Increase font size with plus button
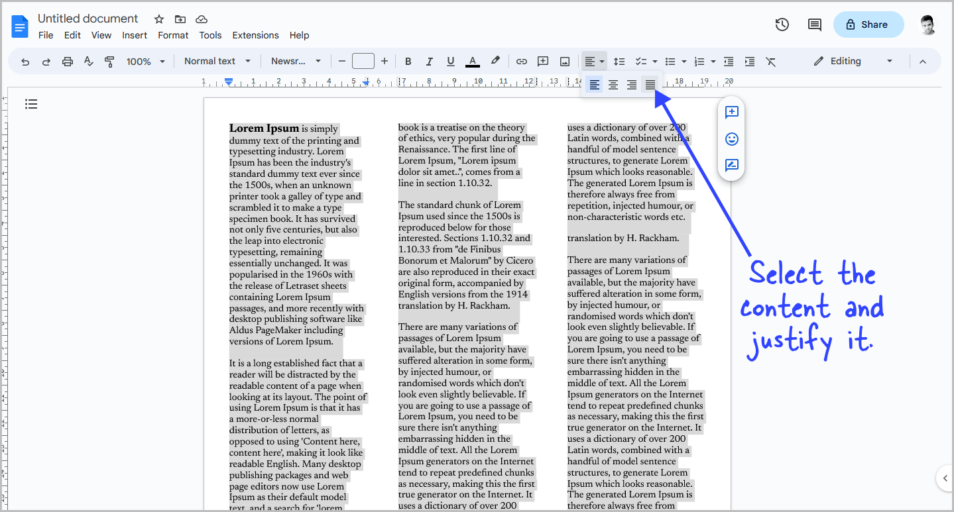Viewport: 954px width, 512px height. (385, 61)
